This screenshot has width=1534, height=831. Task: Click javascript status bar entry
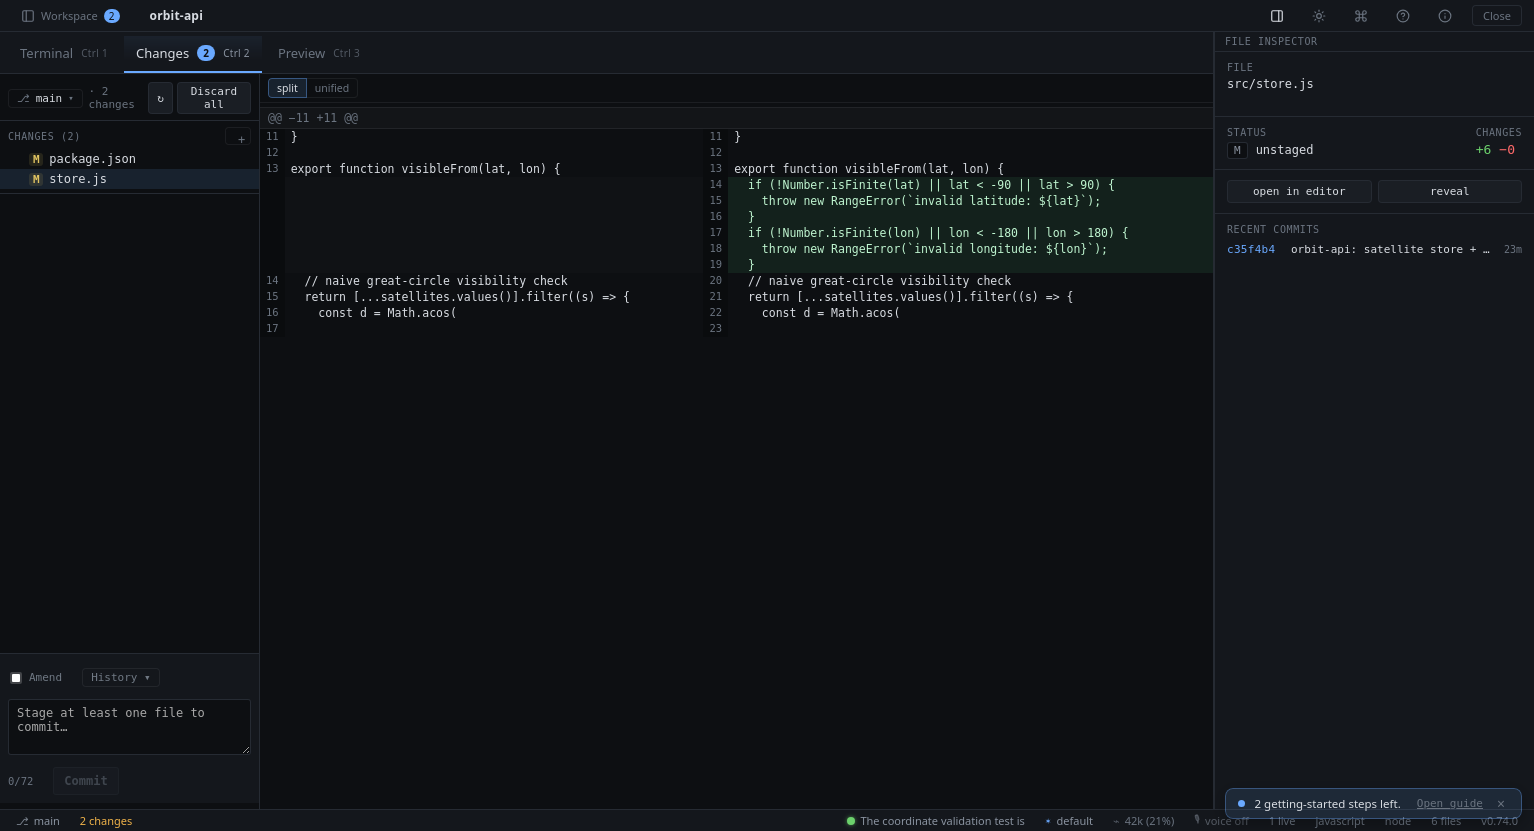(x=1340, y=821)
